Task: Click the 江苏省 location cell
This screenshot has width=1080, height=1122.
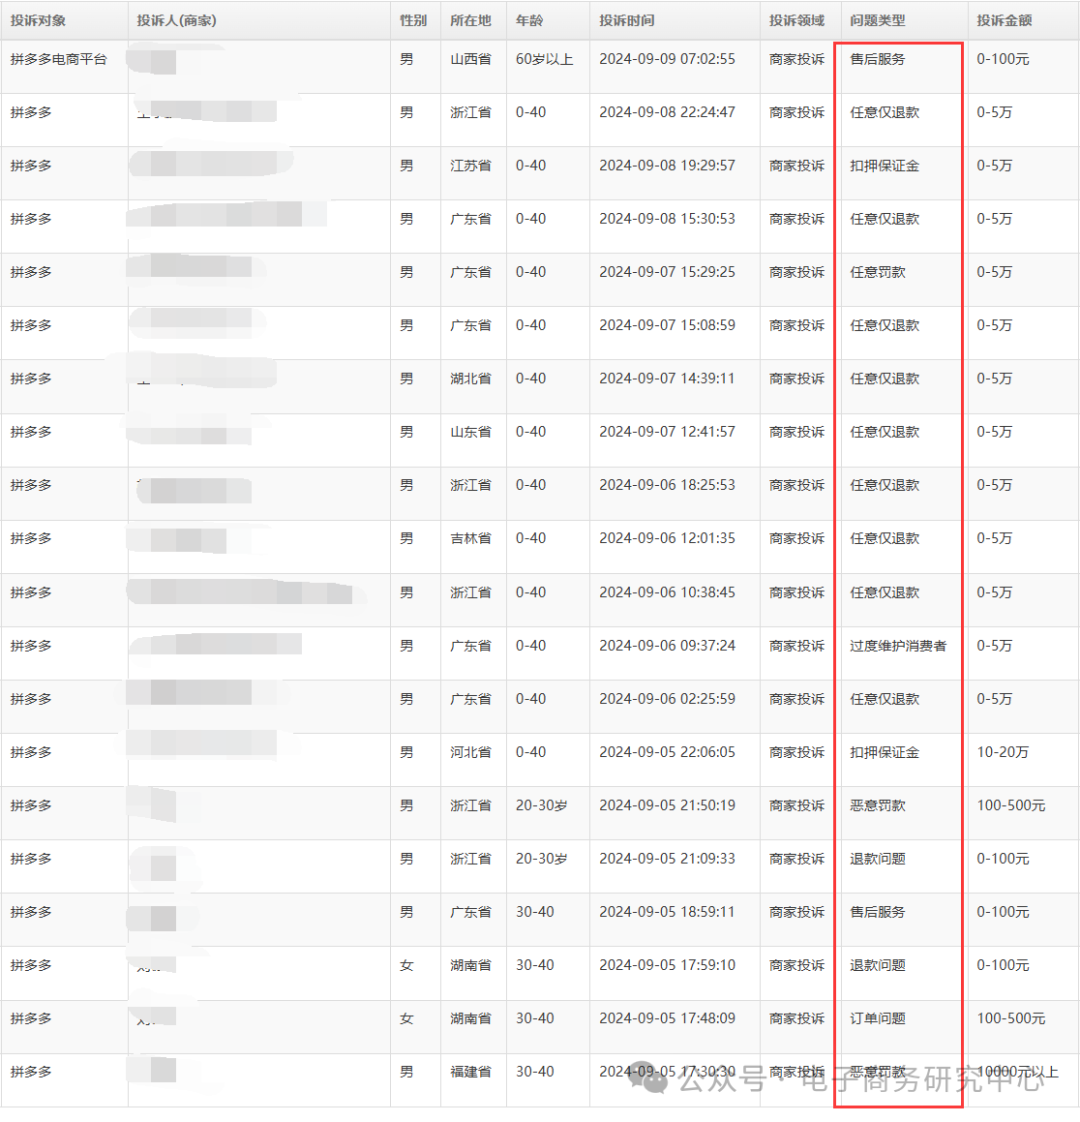Action: pos(470,166)
